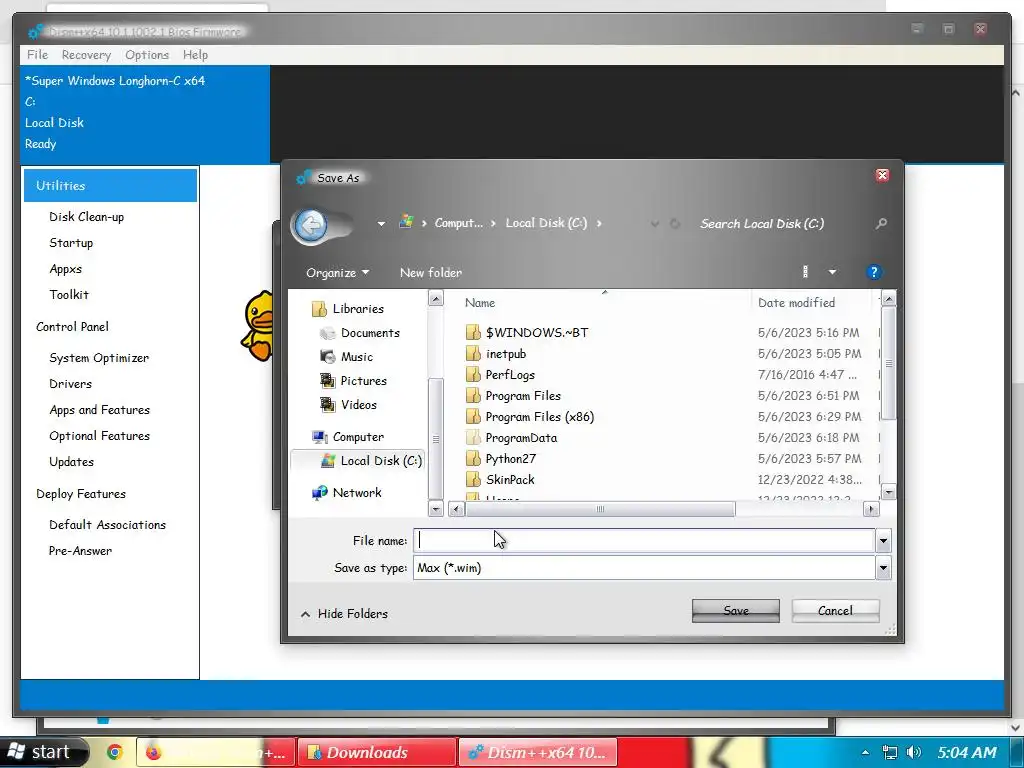The width and height of the screenshot is (1024, 768).
Task: Click the back arrow in Save As dialog
Action: pos(311,225)
